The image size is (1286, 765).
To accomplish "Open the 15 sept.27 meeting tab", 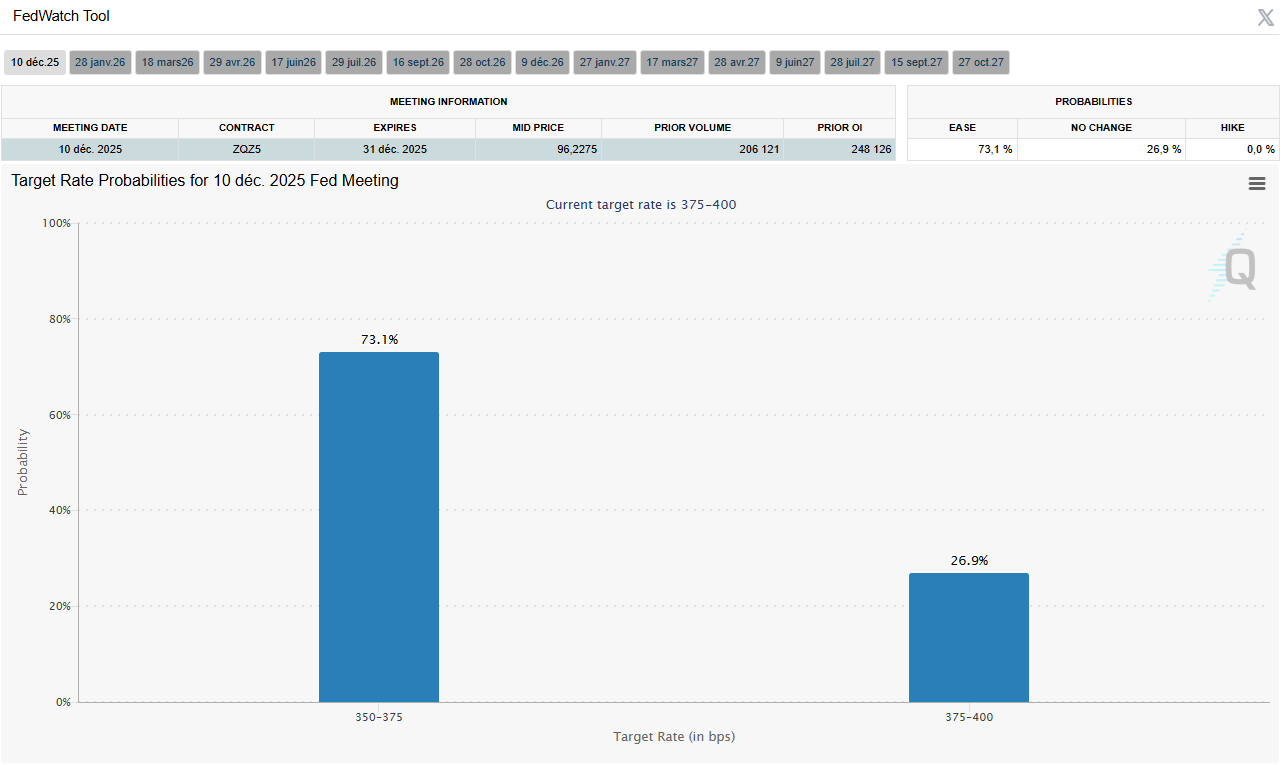I will tap(916, 63).
